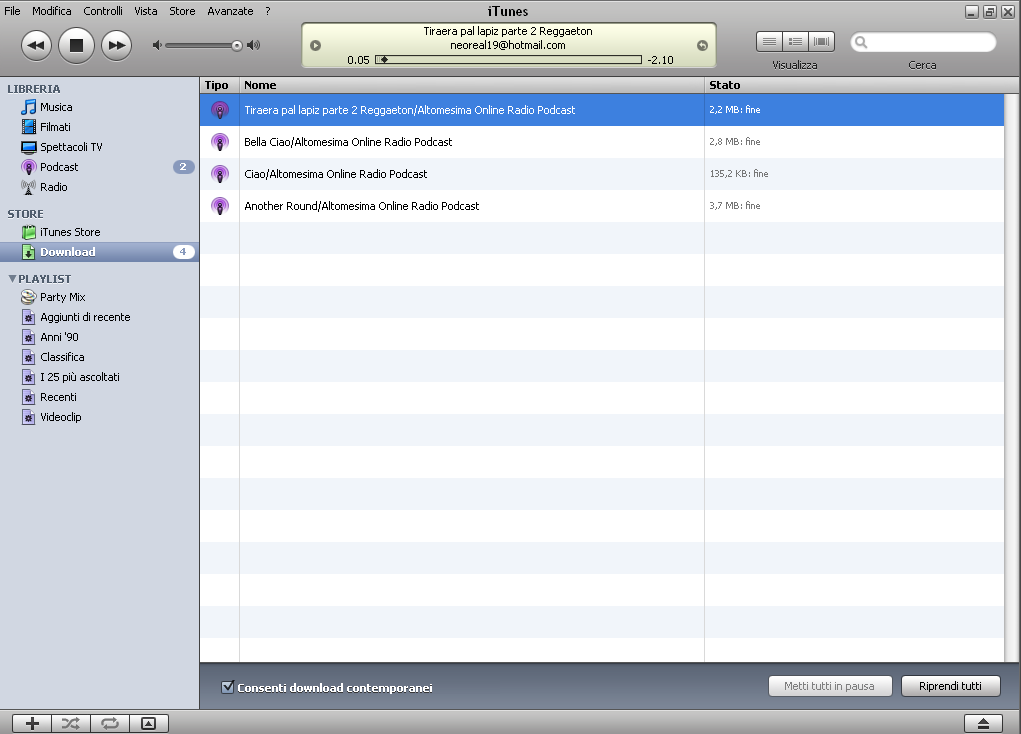Switch to list view mode
This screenshot has height=734, width=1021.
tap(769, 42)
